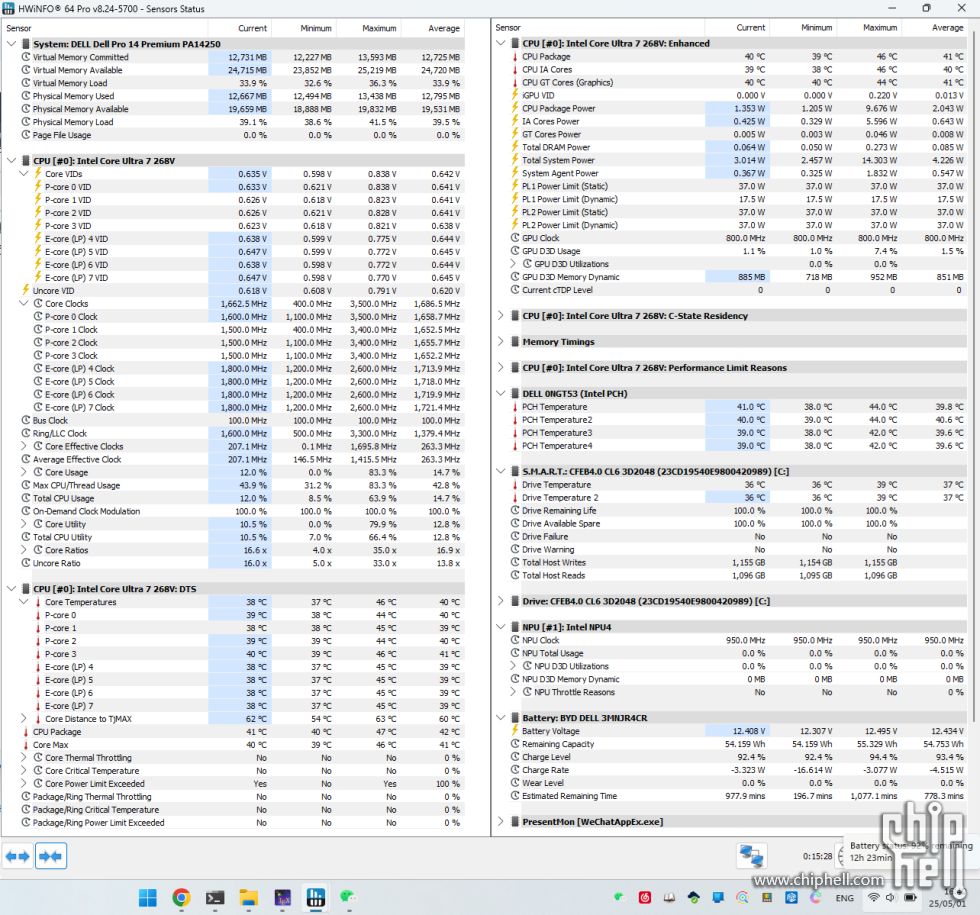Open the Windows Start menu

[148, 898]
